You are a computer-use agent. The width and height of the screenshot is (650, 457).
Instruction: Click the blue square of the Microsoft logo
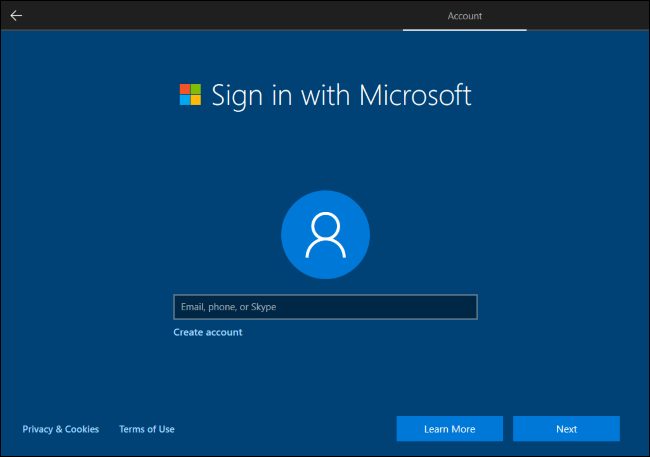click(x=185, y=101)
